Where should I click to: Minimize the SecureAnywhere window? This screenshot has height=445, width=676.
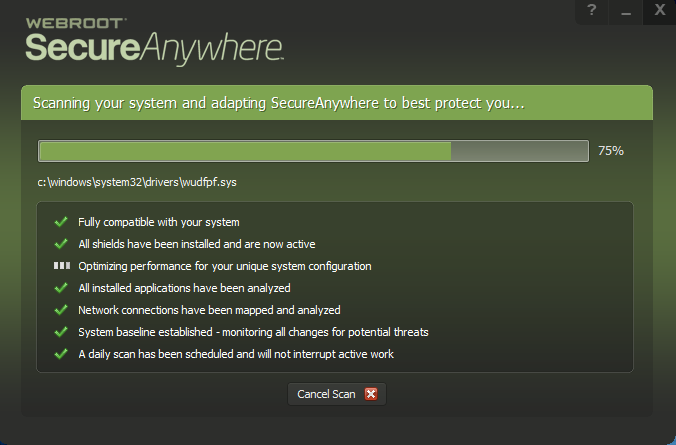[625, 11]
